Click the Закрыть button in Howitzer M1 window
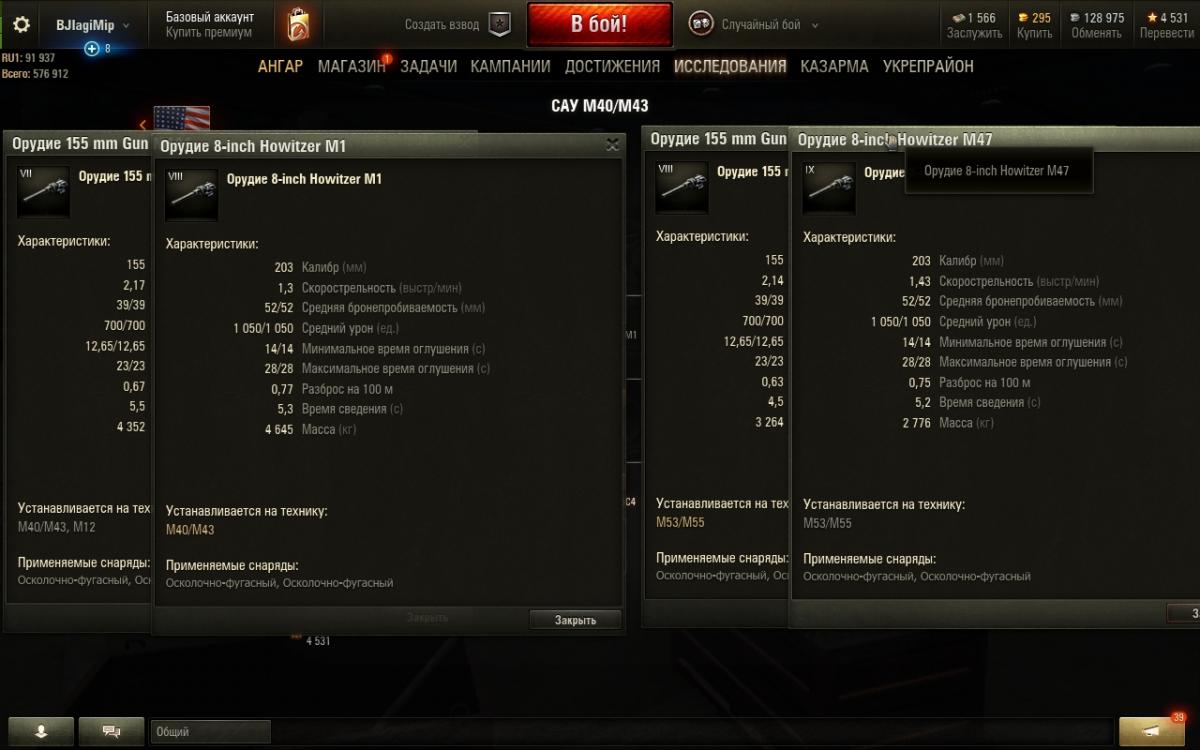This screenshot has width=1200, height=750. click(575, 620)
